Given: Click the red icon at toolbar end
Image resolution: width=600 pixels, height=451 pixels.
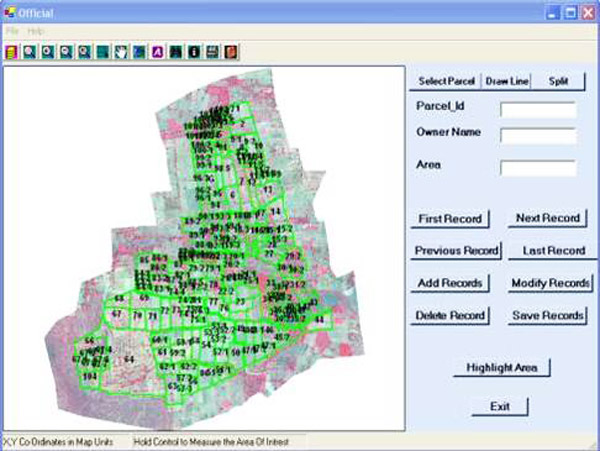Looking at the screenshot, I should [x=229, y=51].
